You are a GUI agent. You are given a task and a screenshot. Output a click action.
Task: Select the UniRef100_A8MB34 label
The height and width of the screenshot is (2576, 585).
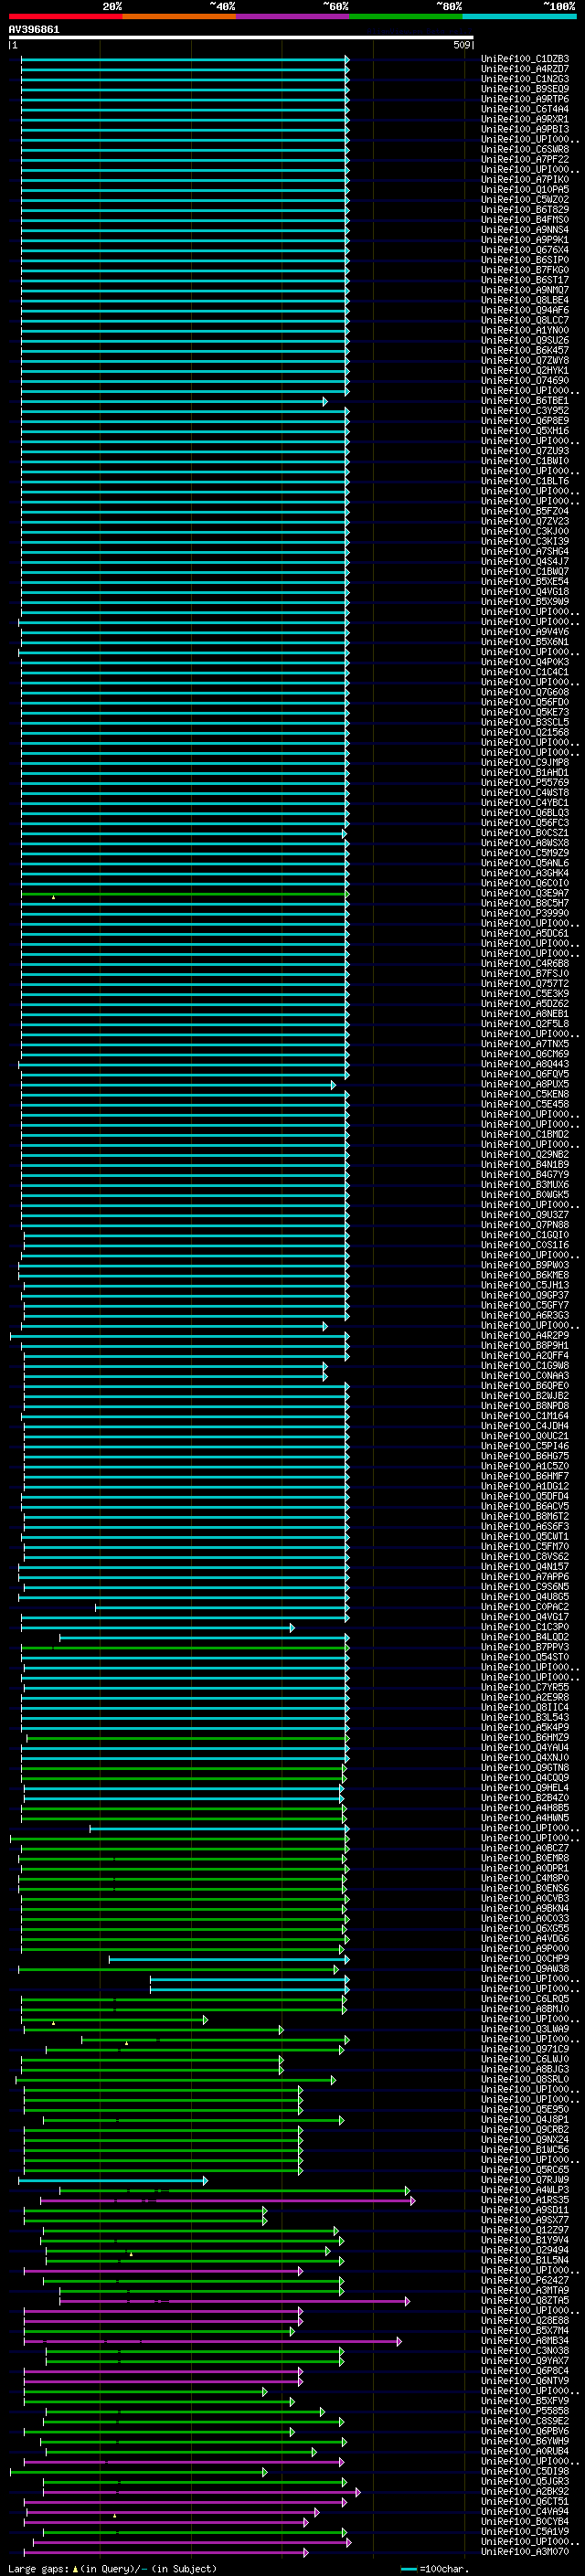525,2342
